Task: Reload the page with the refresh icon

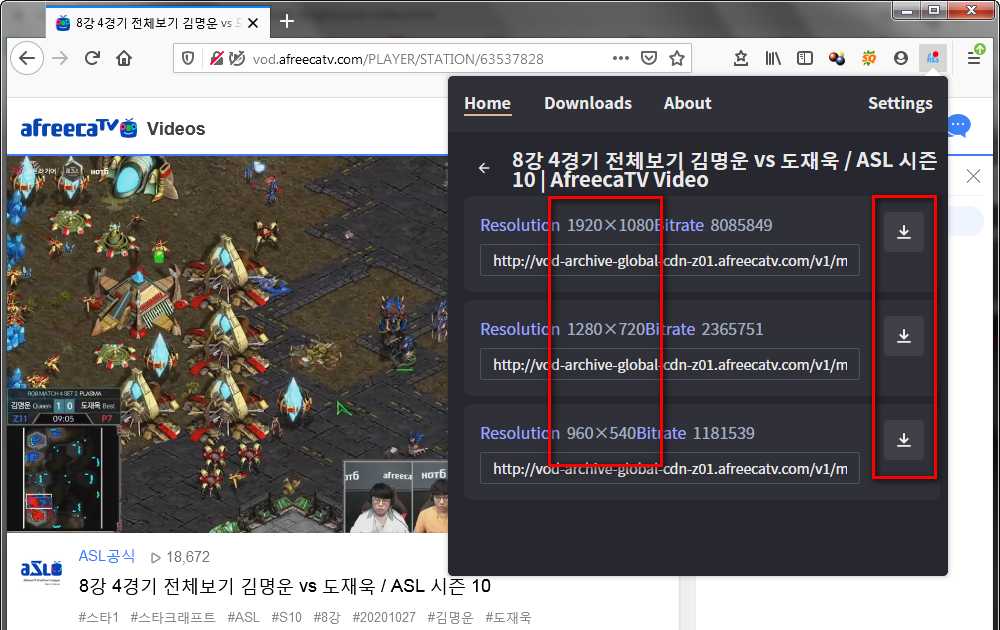Action: coord(92,59)
